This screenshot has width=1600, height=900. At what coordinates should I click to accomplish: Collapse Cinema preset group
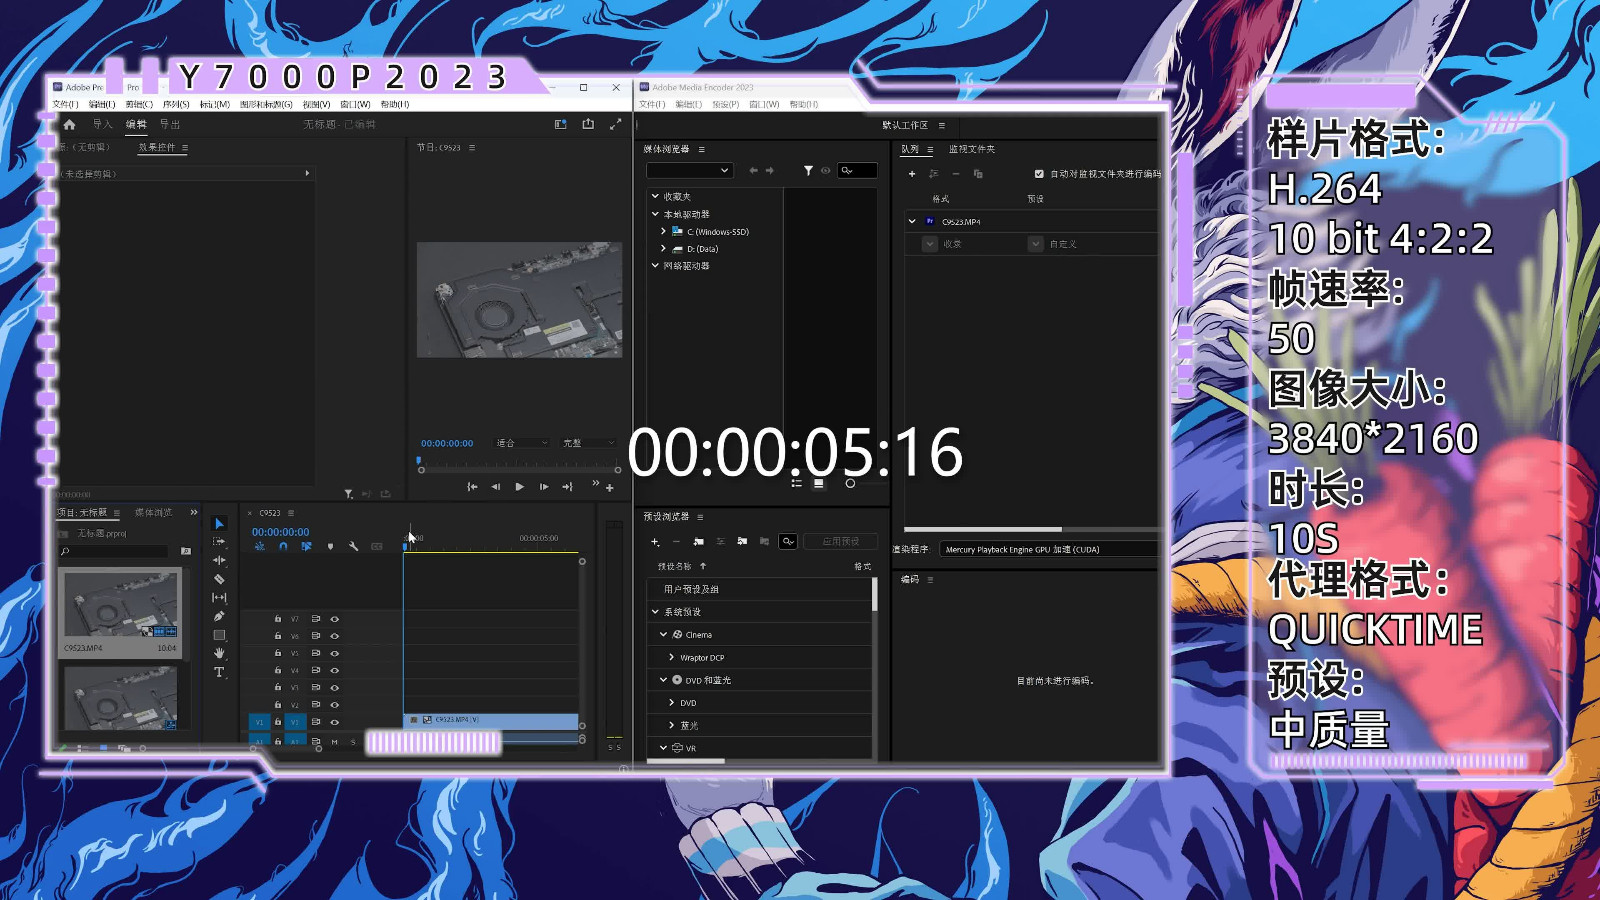[x=663, y=634]
